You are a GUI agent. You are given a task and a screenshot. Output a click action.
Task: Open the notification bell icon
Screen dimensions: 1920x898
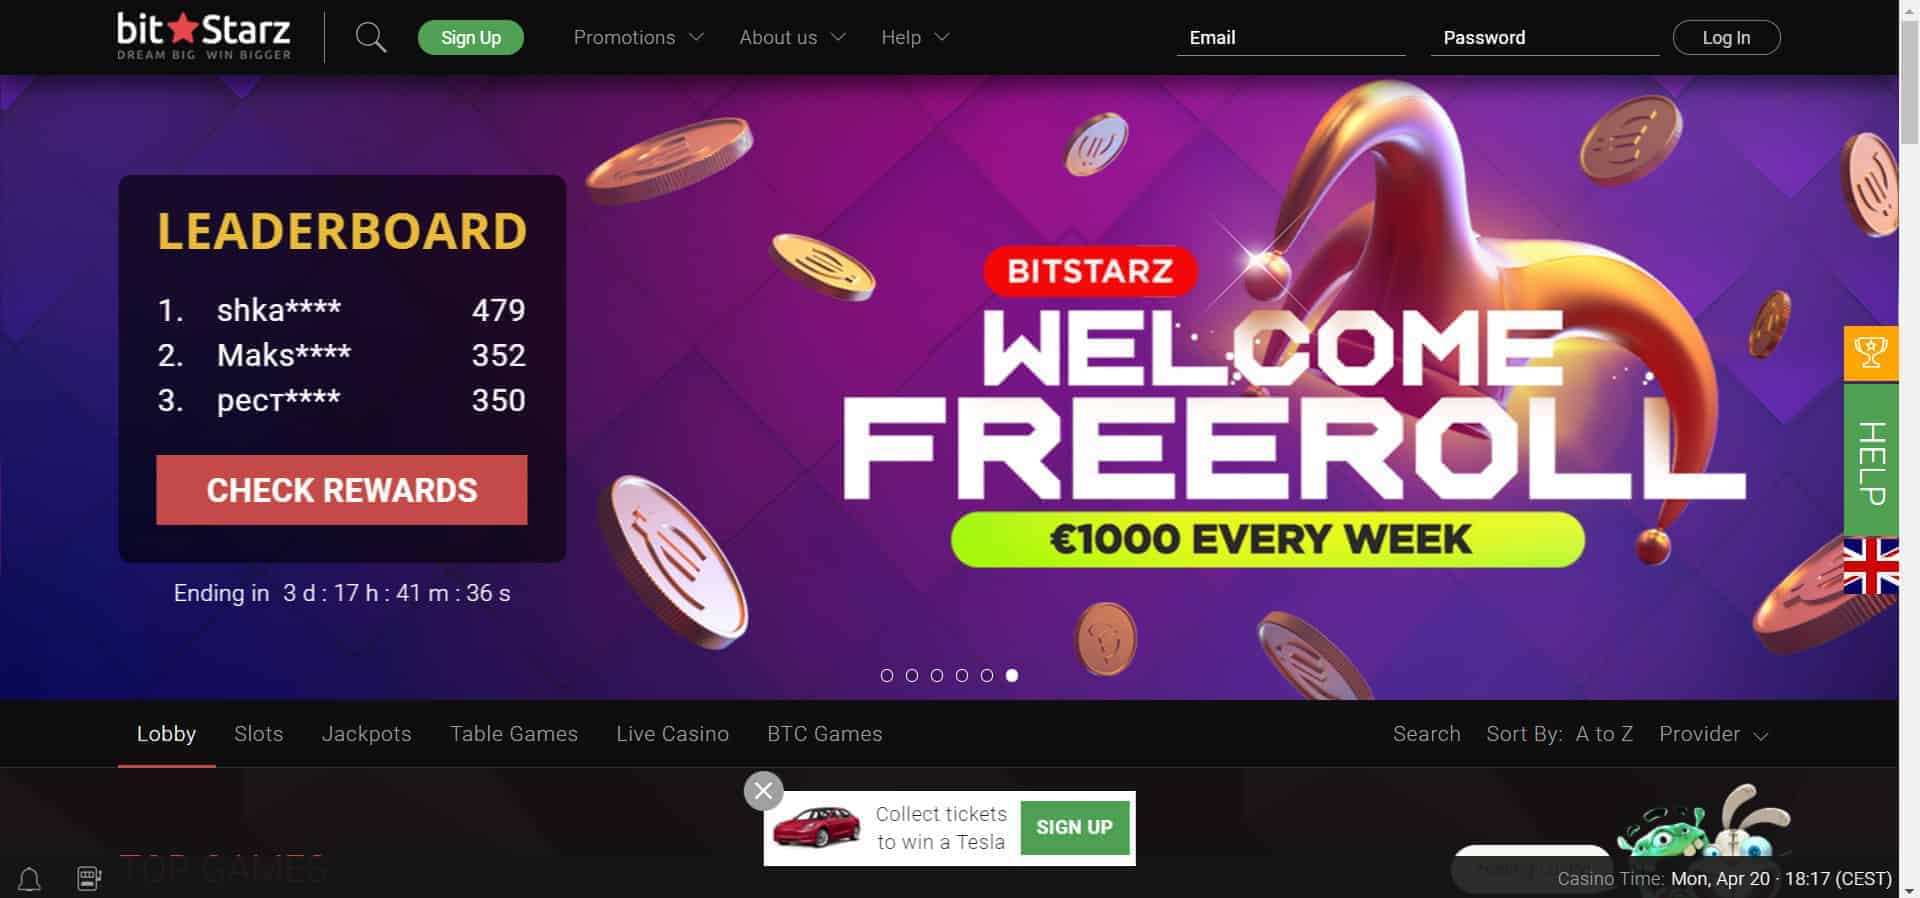click(x=30, y=879)
